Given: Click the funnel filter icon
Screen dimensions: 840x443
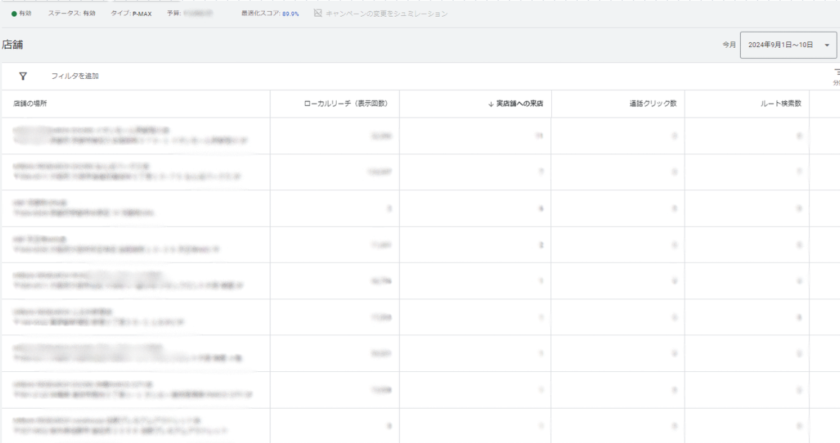Looking at the screenshot, I should (23, 76).
